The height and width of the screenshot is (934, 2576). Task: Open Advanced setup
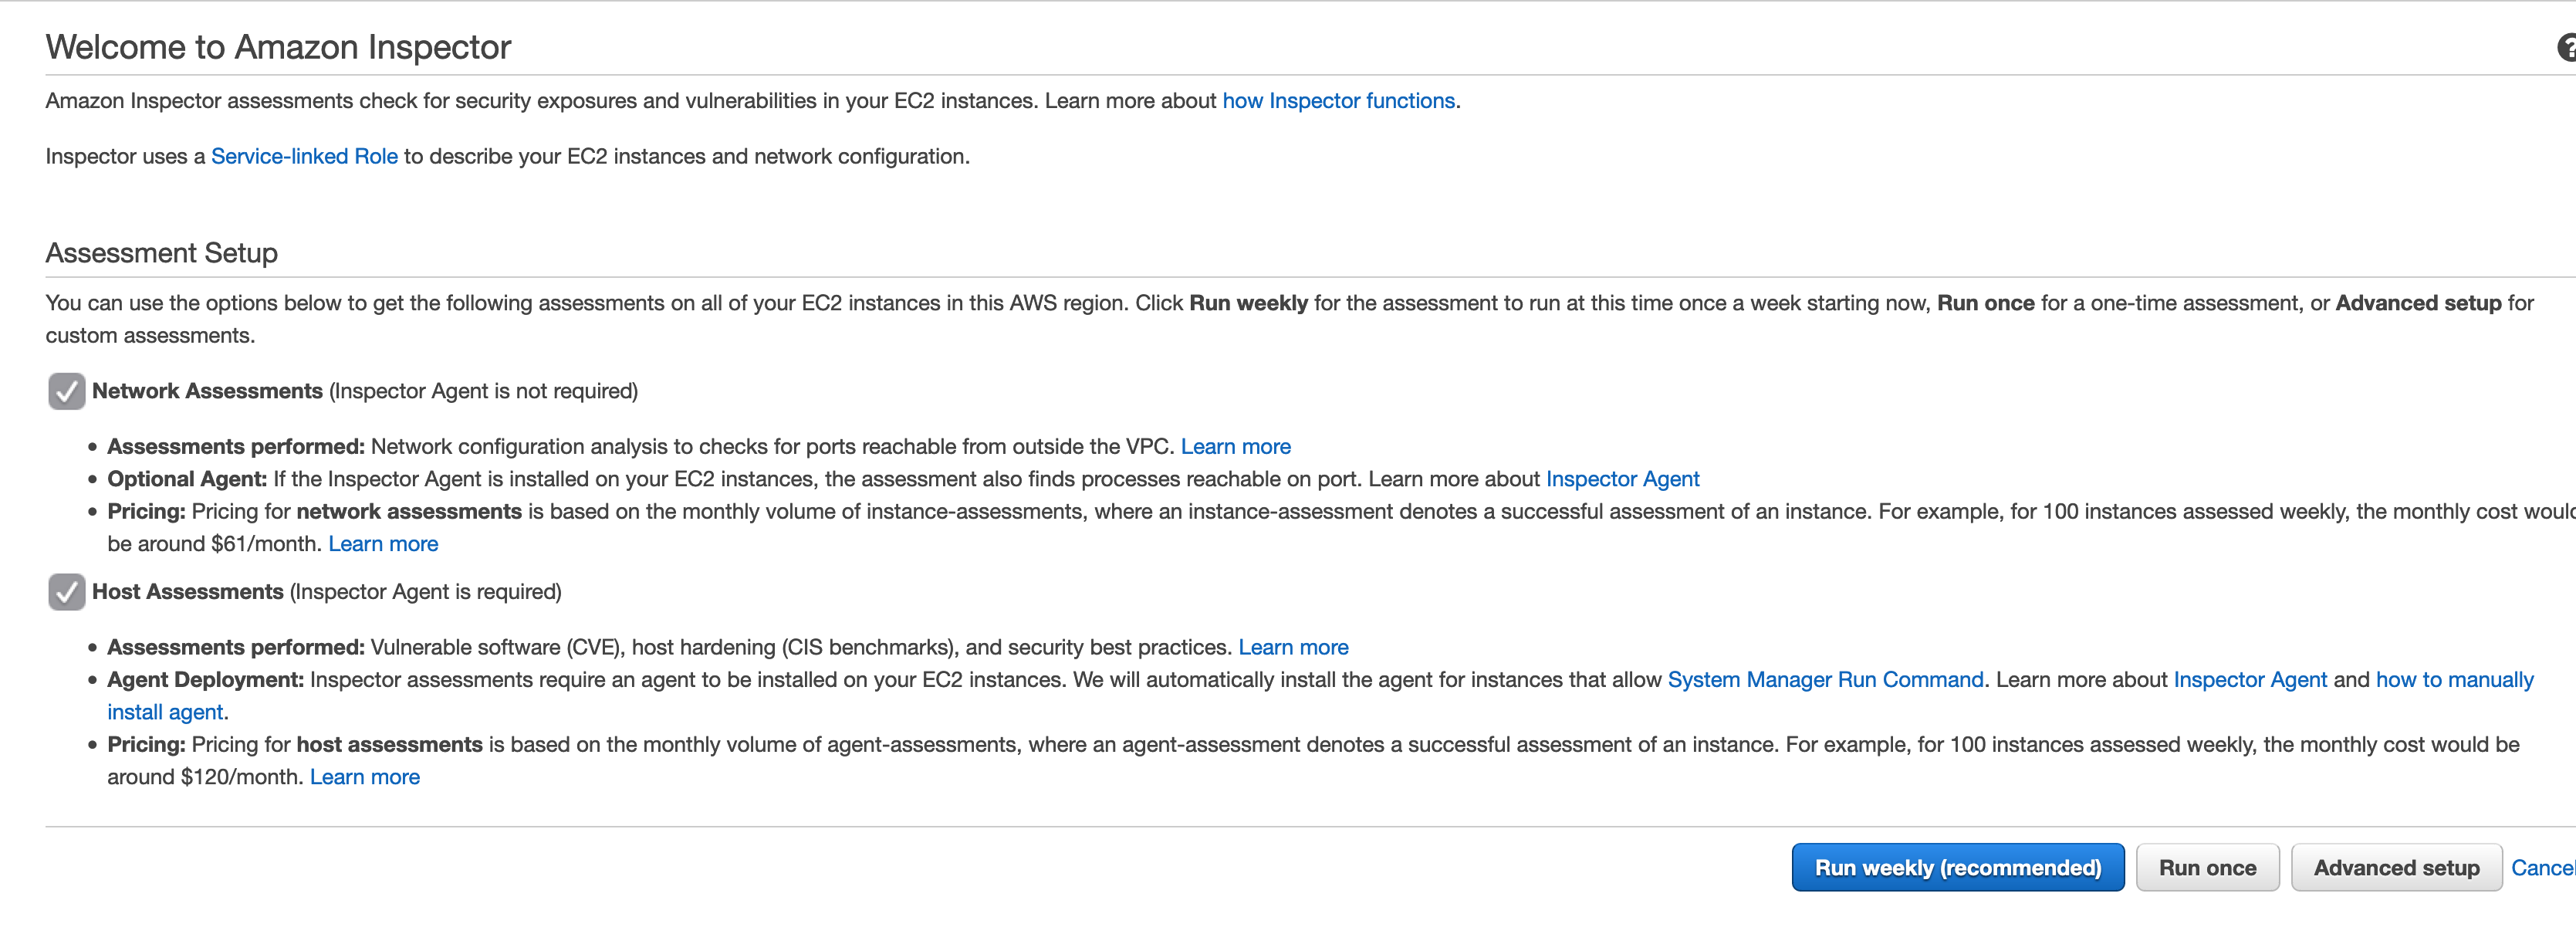[x=2395, y=867]
